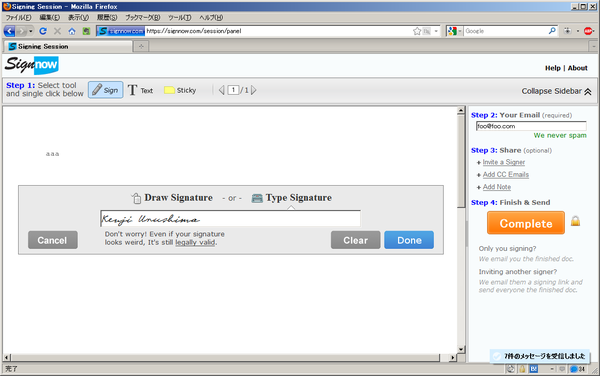Expand Invite a Signer option

pyautogui.click(x=504, y=162)
